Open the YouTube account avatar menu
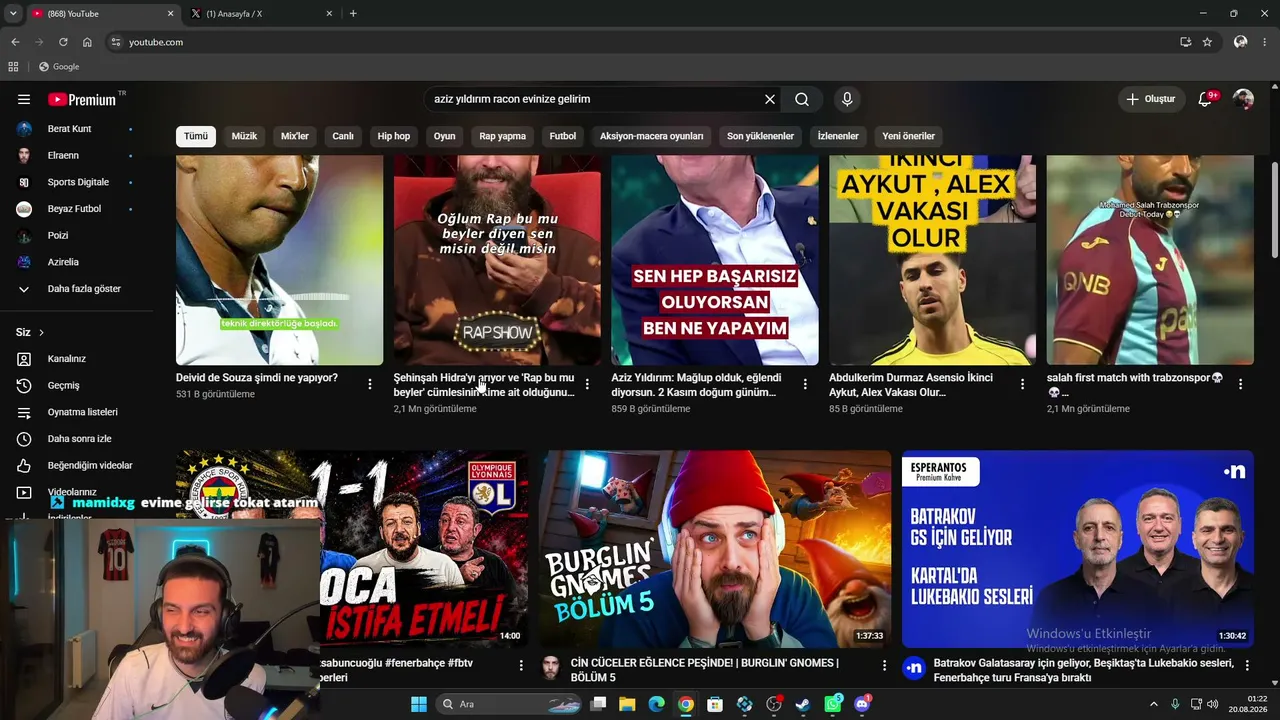The width and height of the screenshot is (1280, 720). [x=1243, y=99]
